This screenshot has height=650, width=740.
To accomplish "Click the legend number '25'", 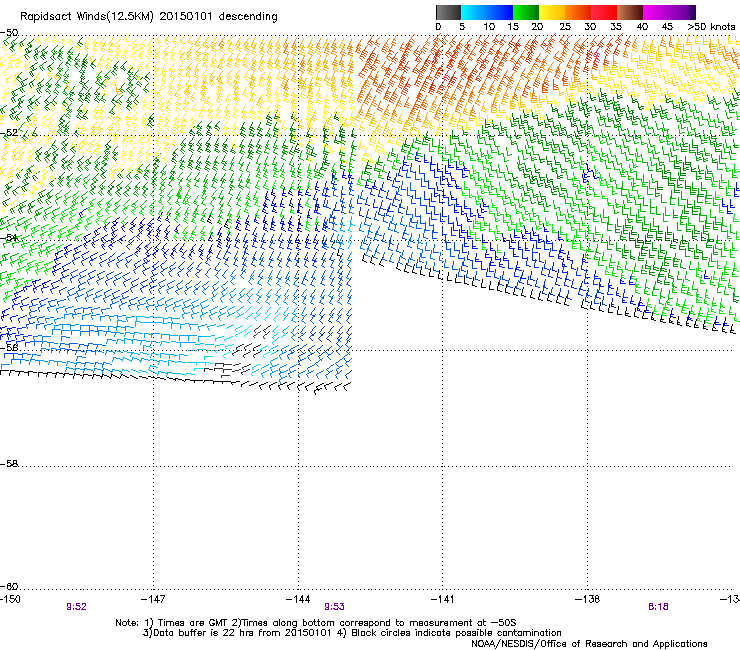I will [x=565, y=27].
